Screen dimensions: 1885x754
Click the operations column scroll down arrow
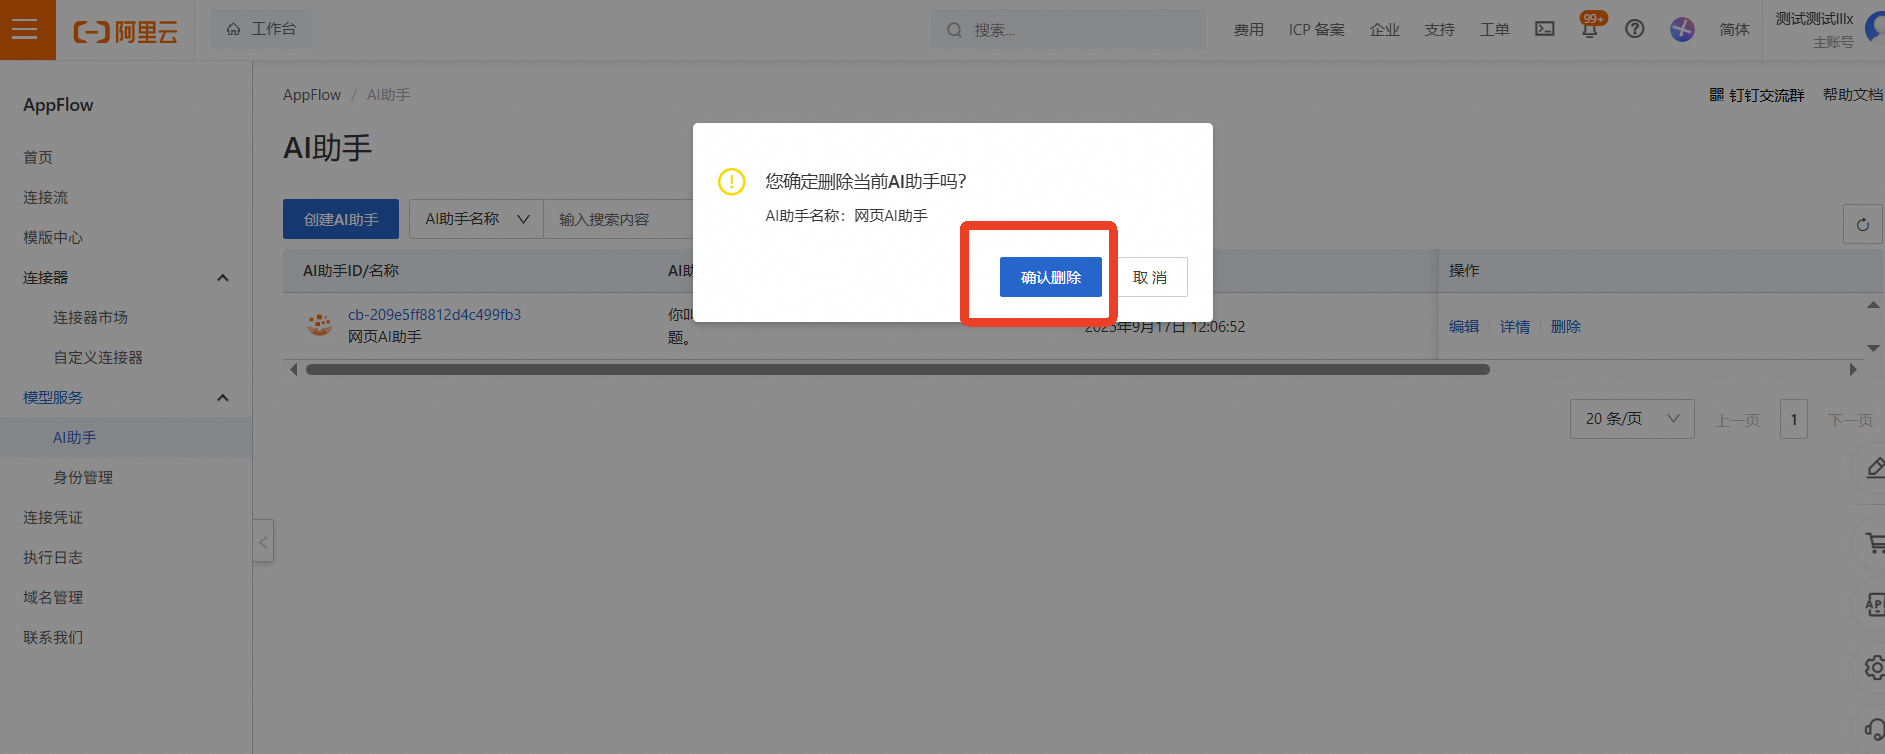point(1873,348)
